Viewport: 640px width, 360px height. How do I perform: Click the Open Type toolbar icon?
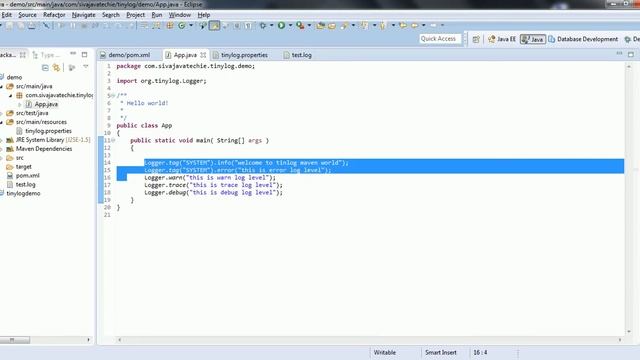pyautogui.click(x=320, y=25)
